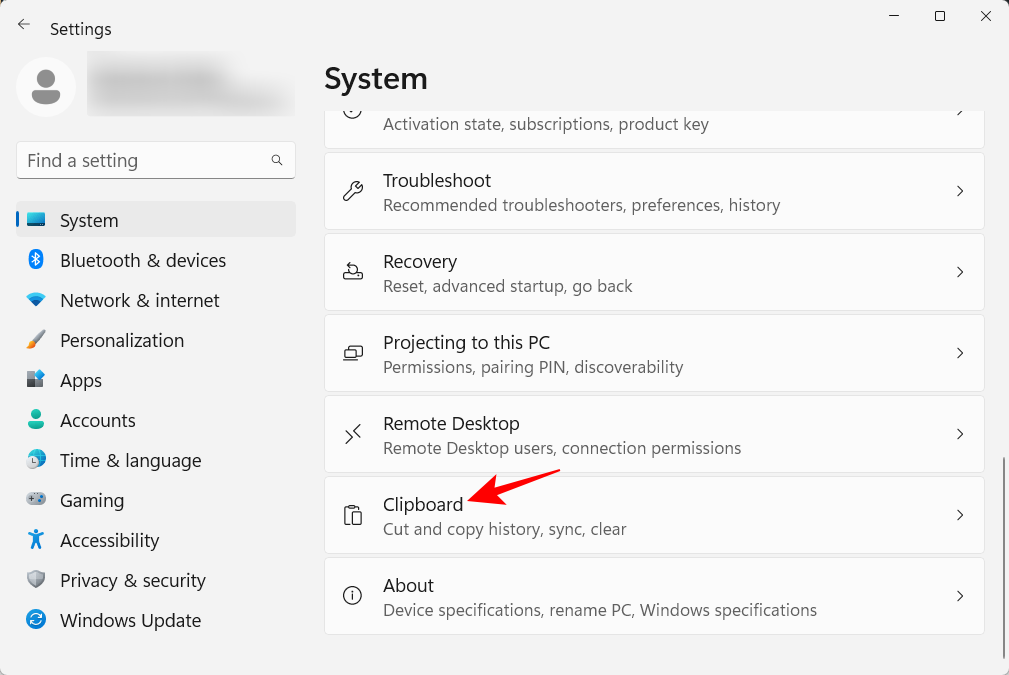
Task: Expand the Troubleshoot chevron
Action: click(x=960, y=191)
